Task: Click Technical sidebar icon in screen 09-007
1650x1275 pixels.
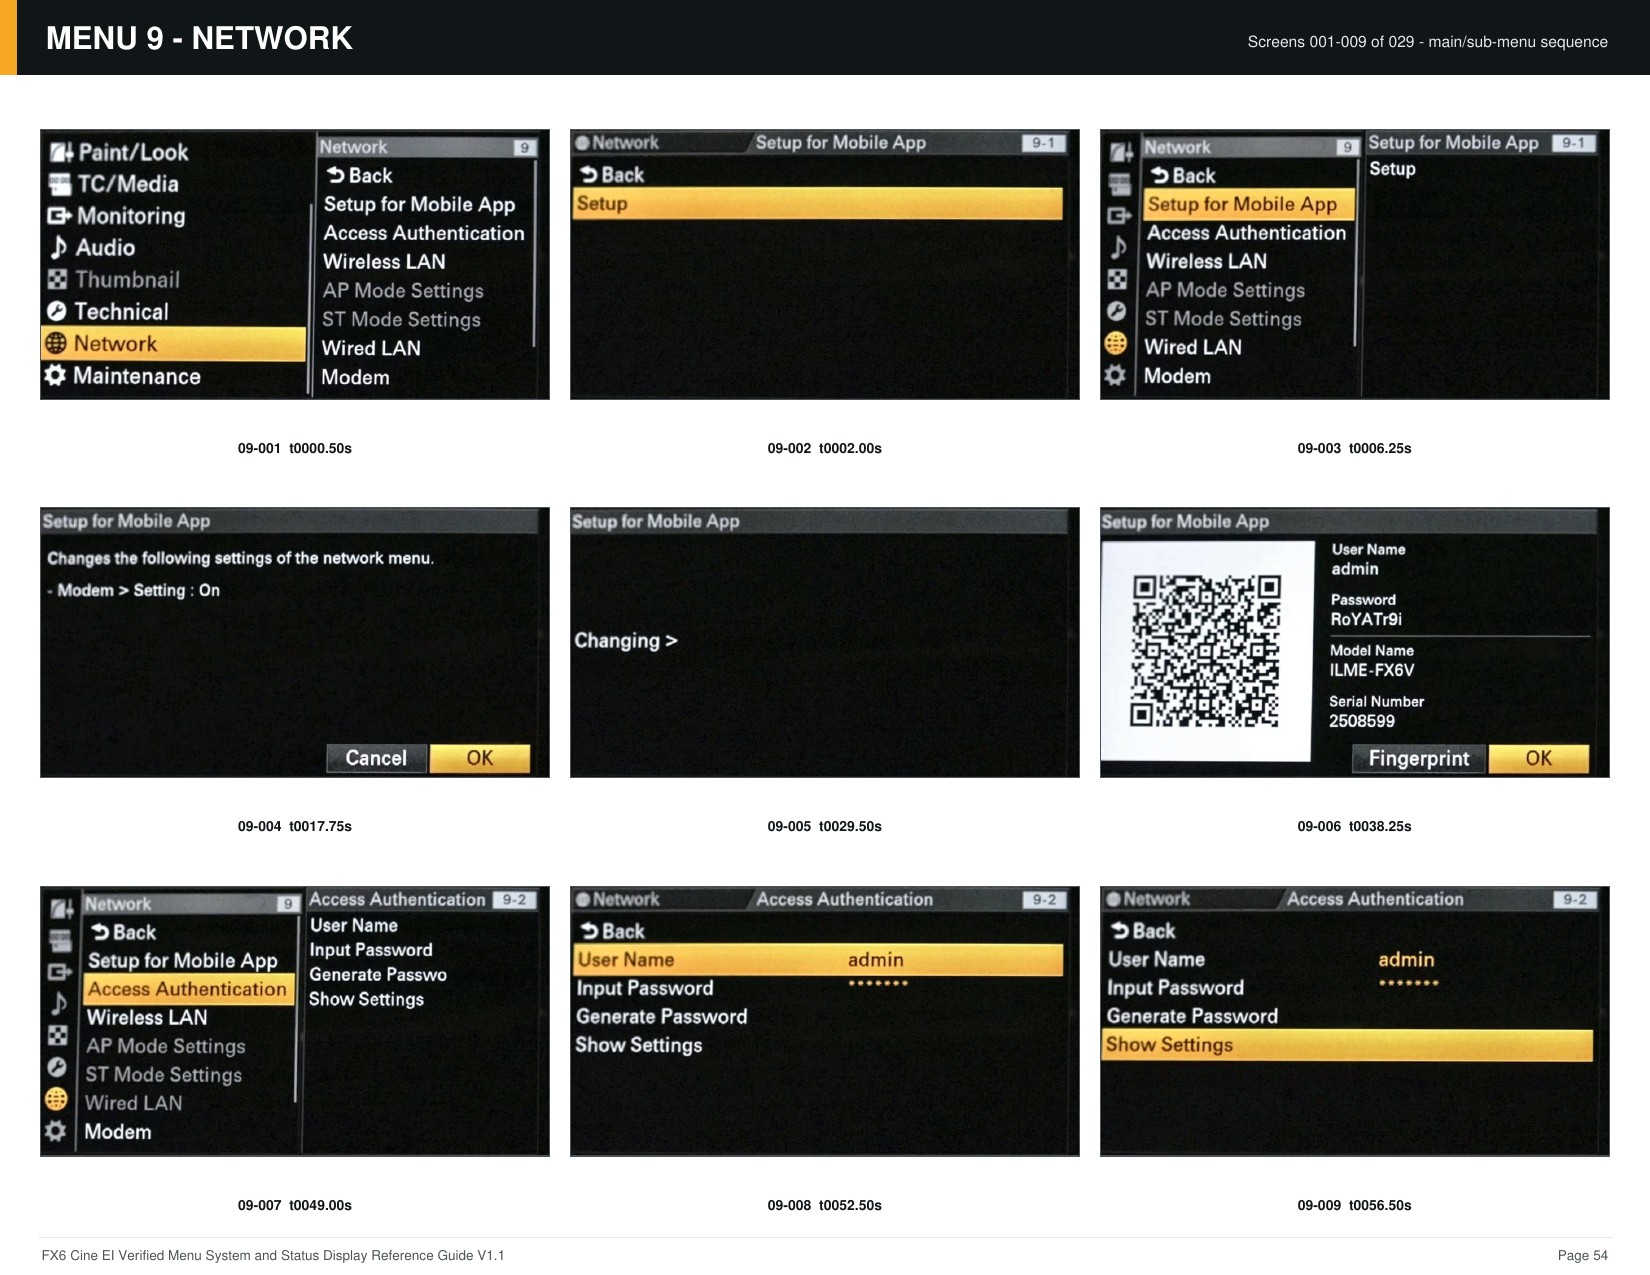Action: click(x=58, y=1067)
